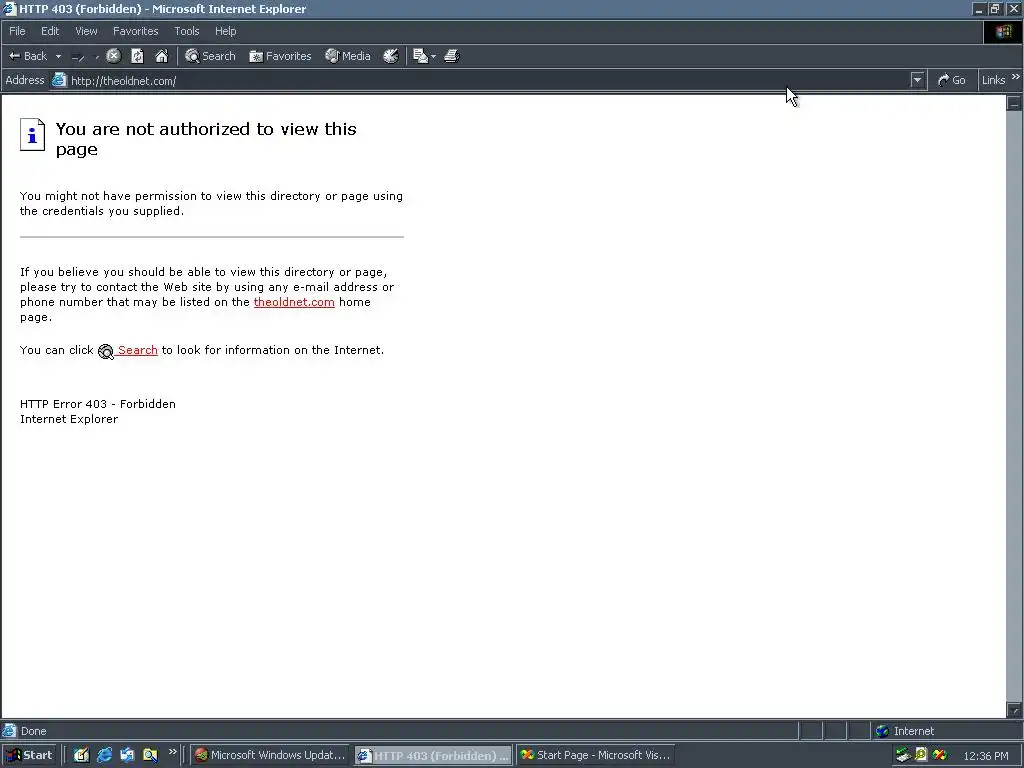Image resolution: width=1024 pixels, height=768 pixels.
Task: Click the 'You are not authorized' heading
Action: click(206, 139)
